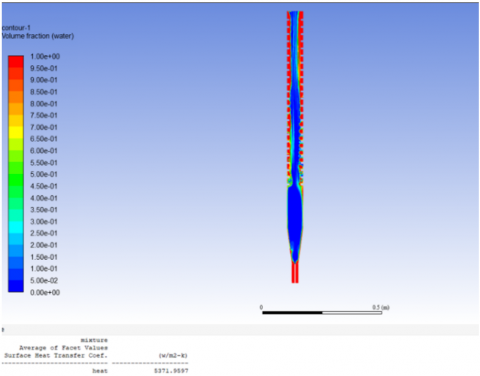Click the yellow segment of the colorbar
The width and height of the screenshot is (480, 376).
(16, 133)
